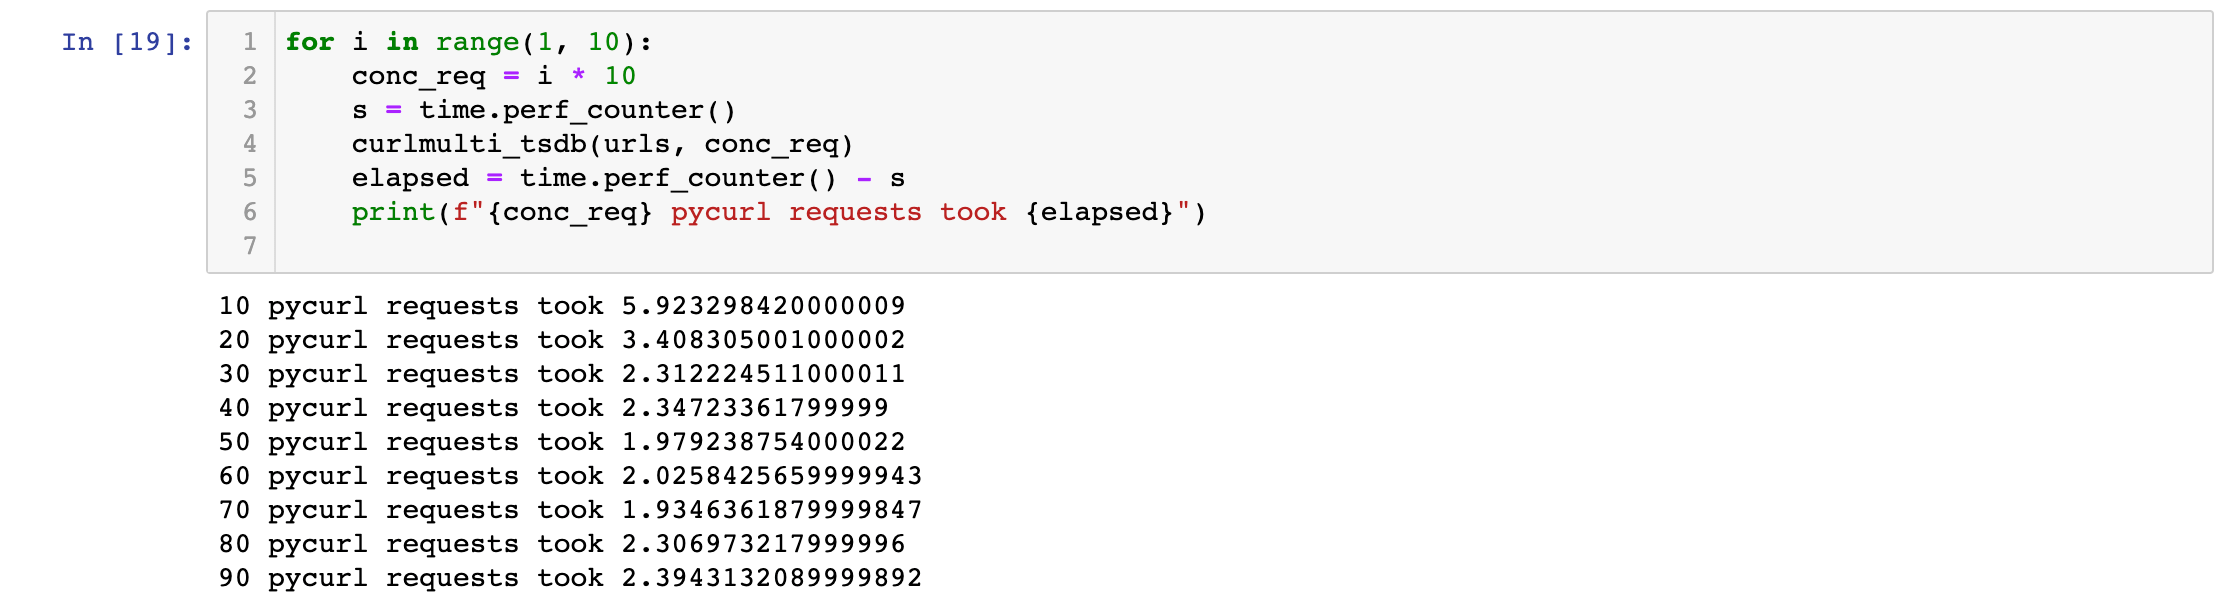Image resolution: width=2234 pixels, height=614 pixels.
Task: Click the output line for 80 pycurl requests
Action: click(562, 544)
